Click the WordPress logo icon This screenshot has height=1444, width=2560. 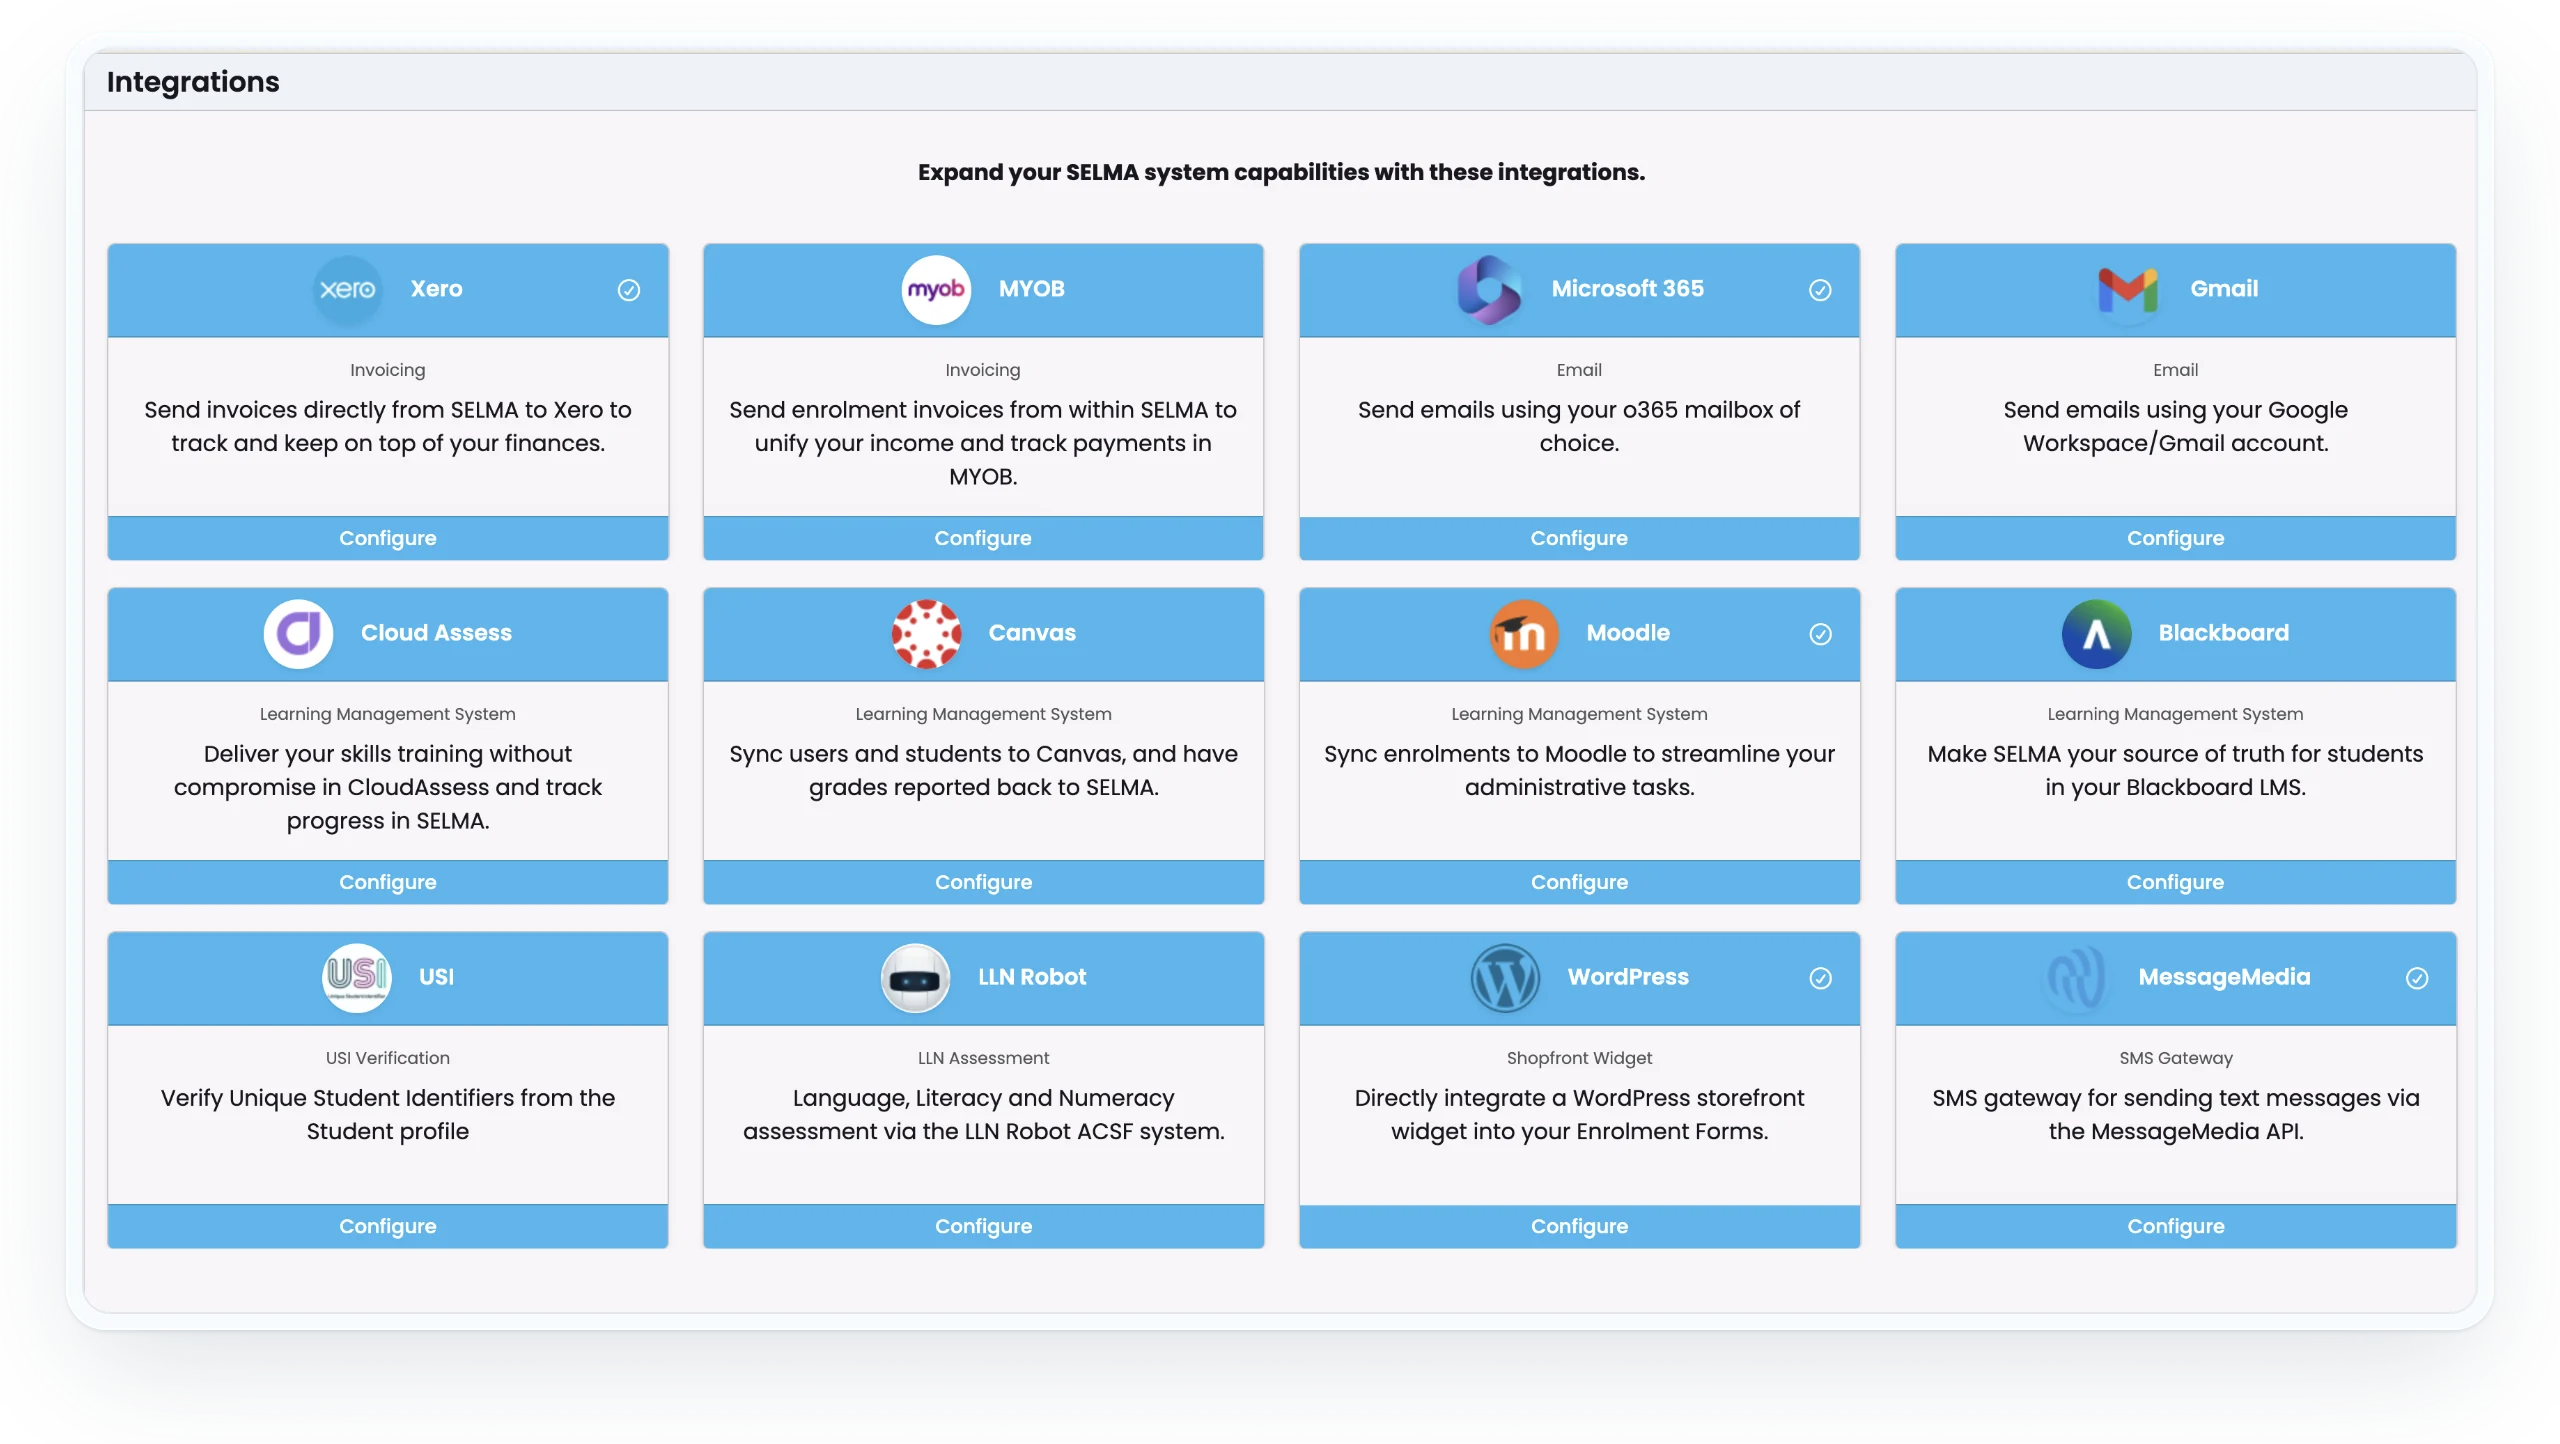(1505, 977)
